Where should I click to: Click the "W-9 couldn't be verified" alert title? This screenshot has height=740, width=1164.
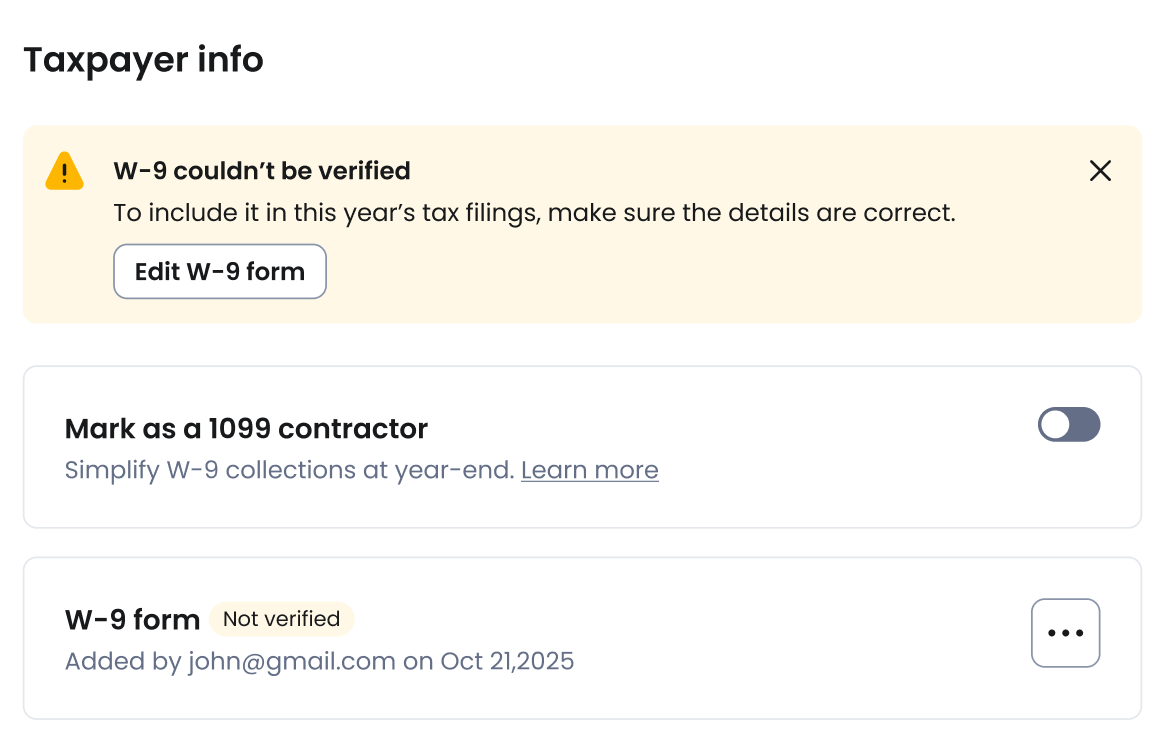click(262, 171)
